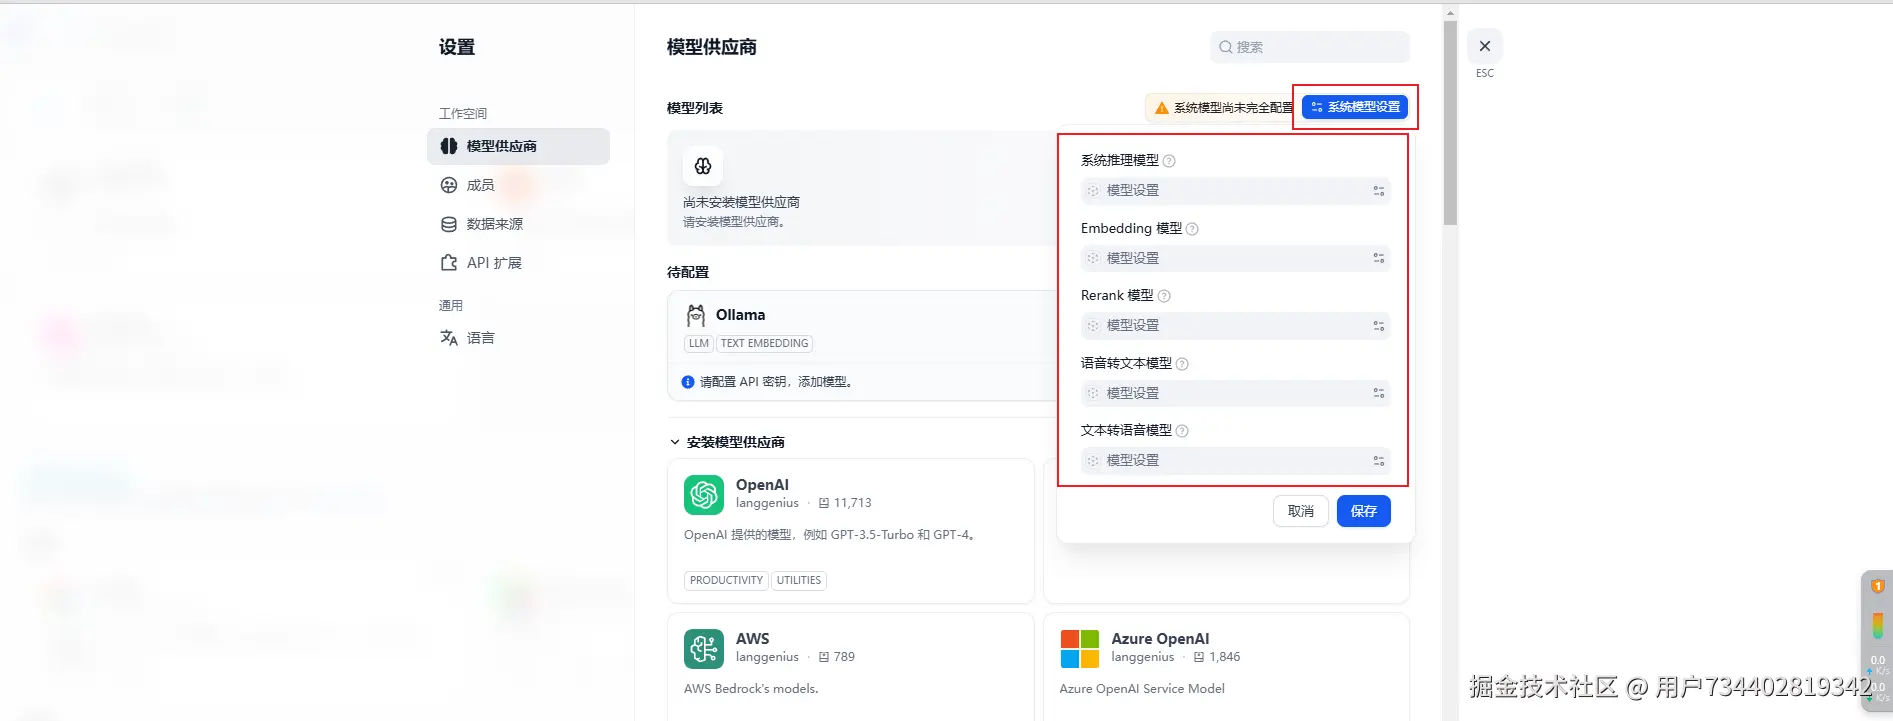Click the AWS Bedrock logo icon
Image resolution: width=1893 pixels, height=721 pixels.
tap(704, 649)
